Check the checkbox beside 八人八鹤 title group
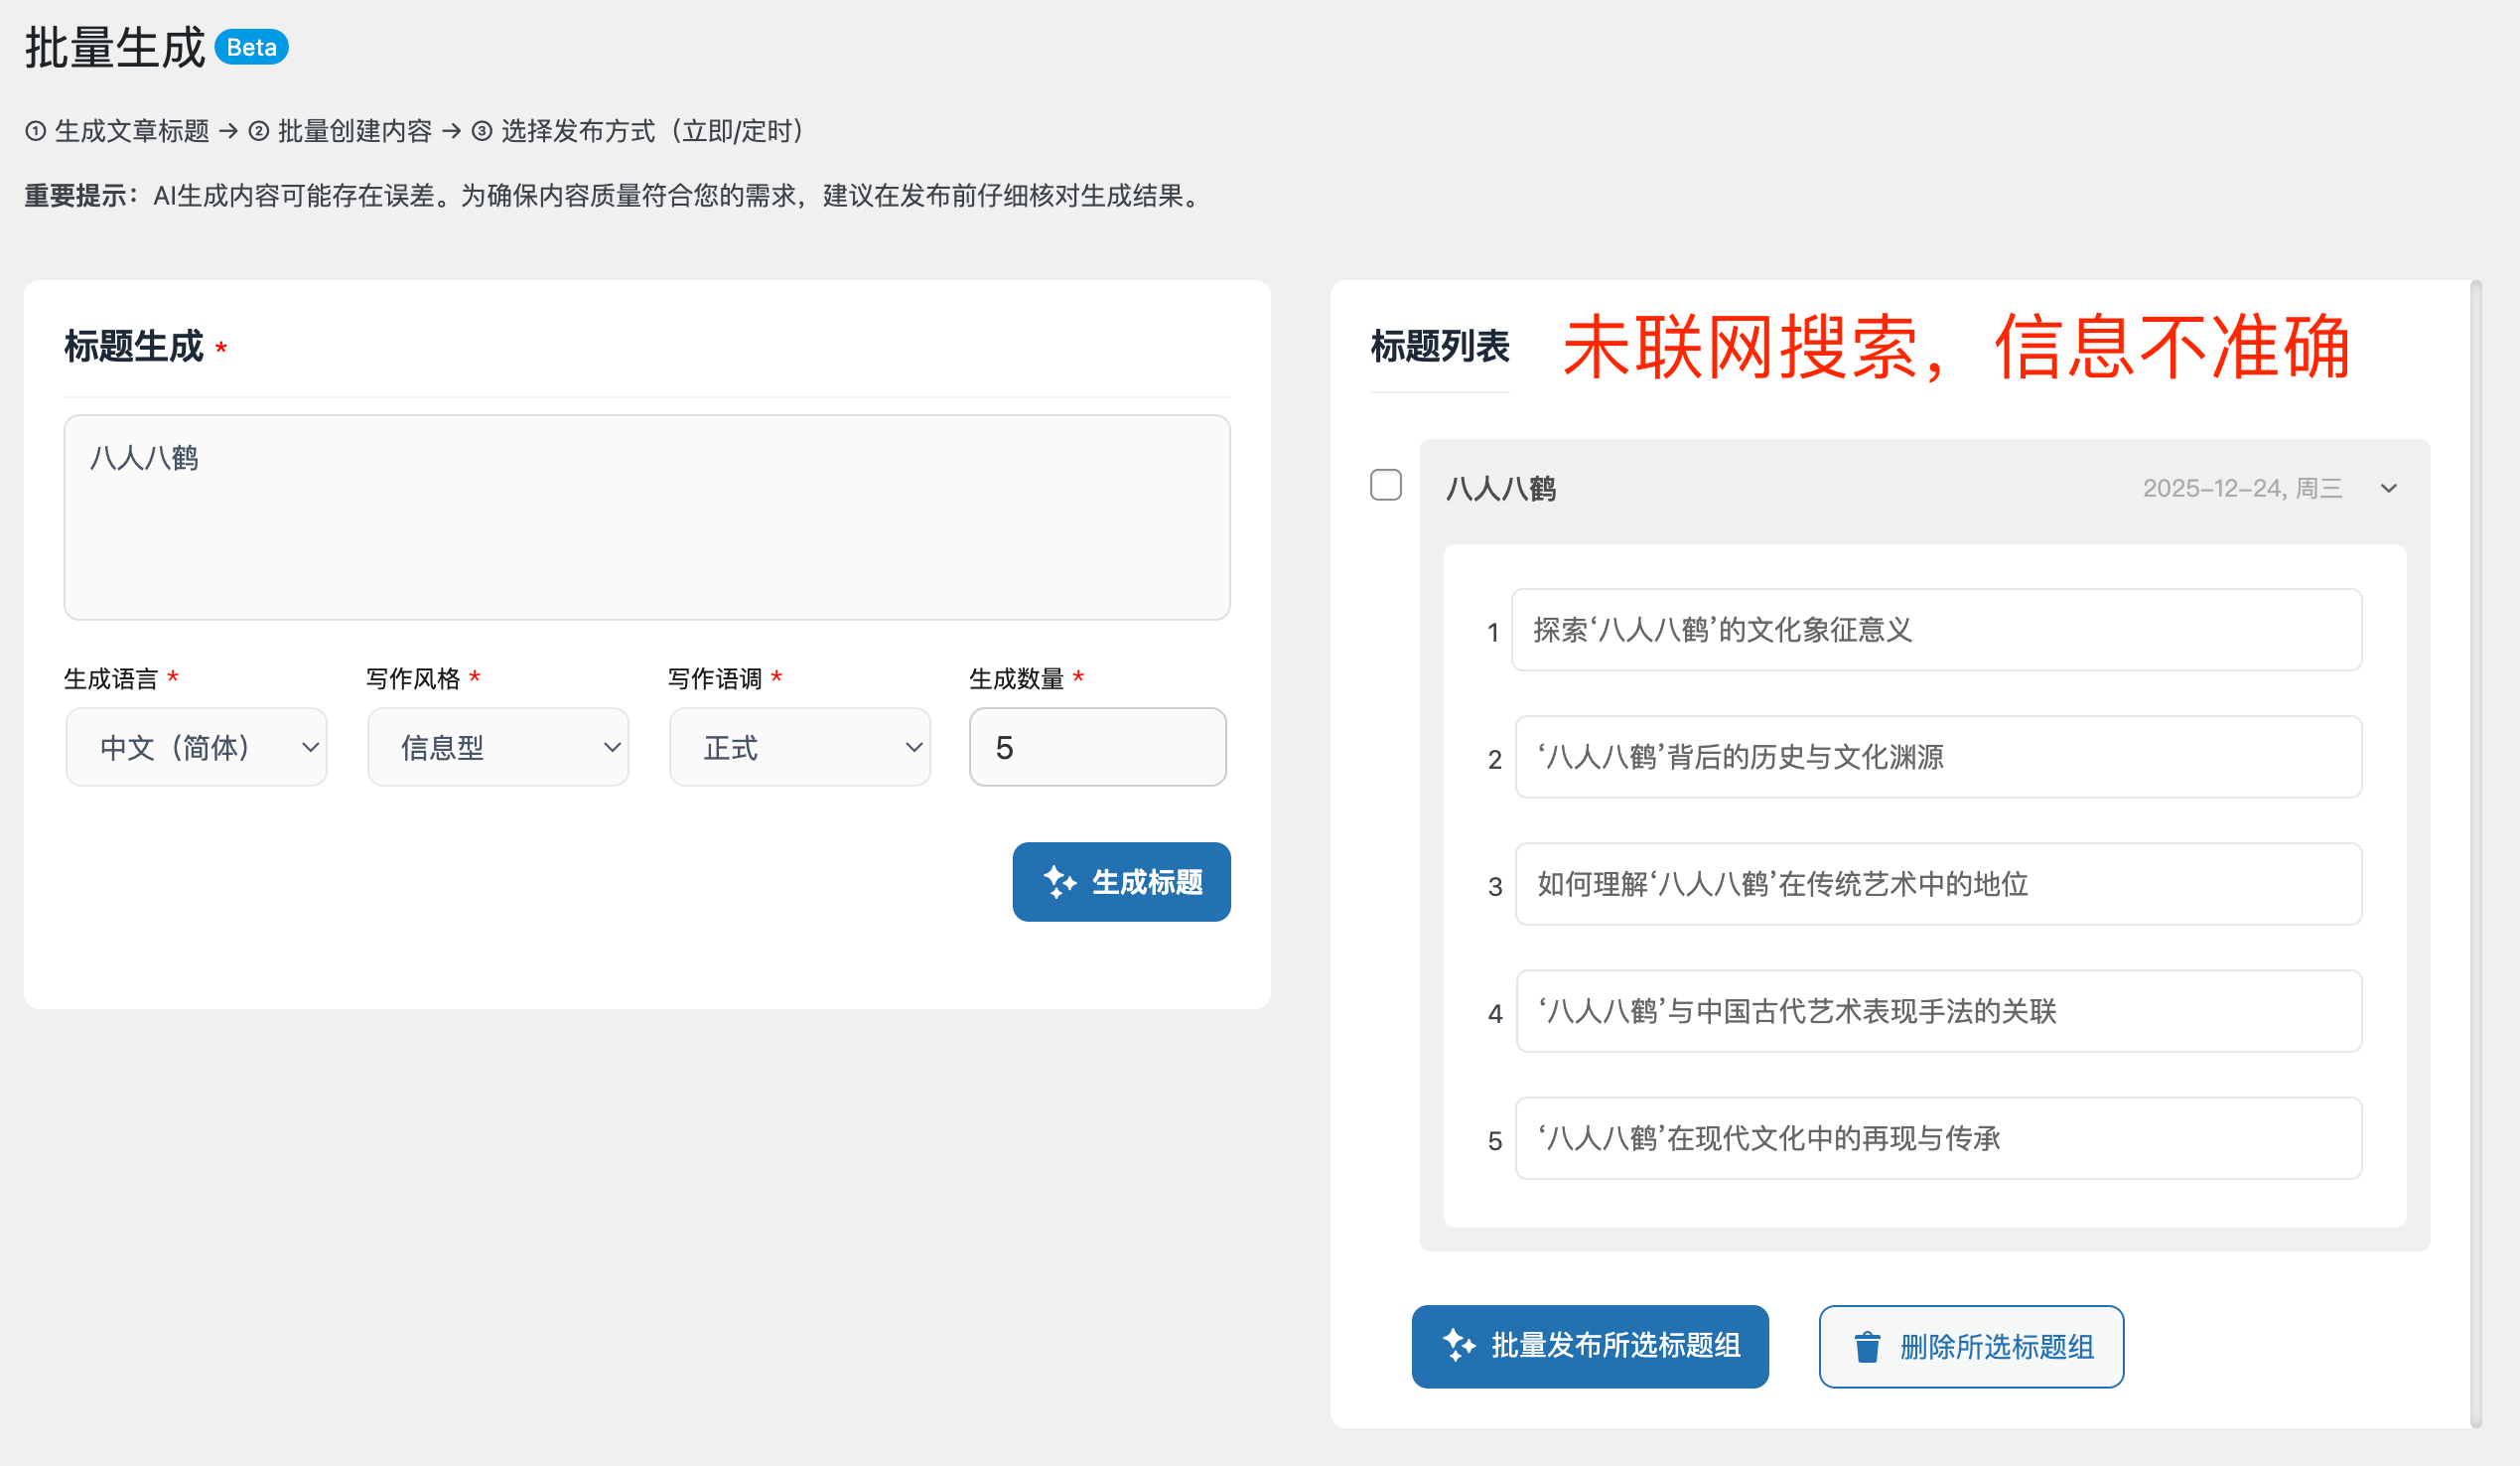The image size is (2520, 1466). point(1386,486)
